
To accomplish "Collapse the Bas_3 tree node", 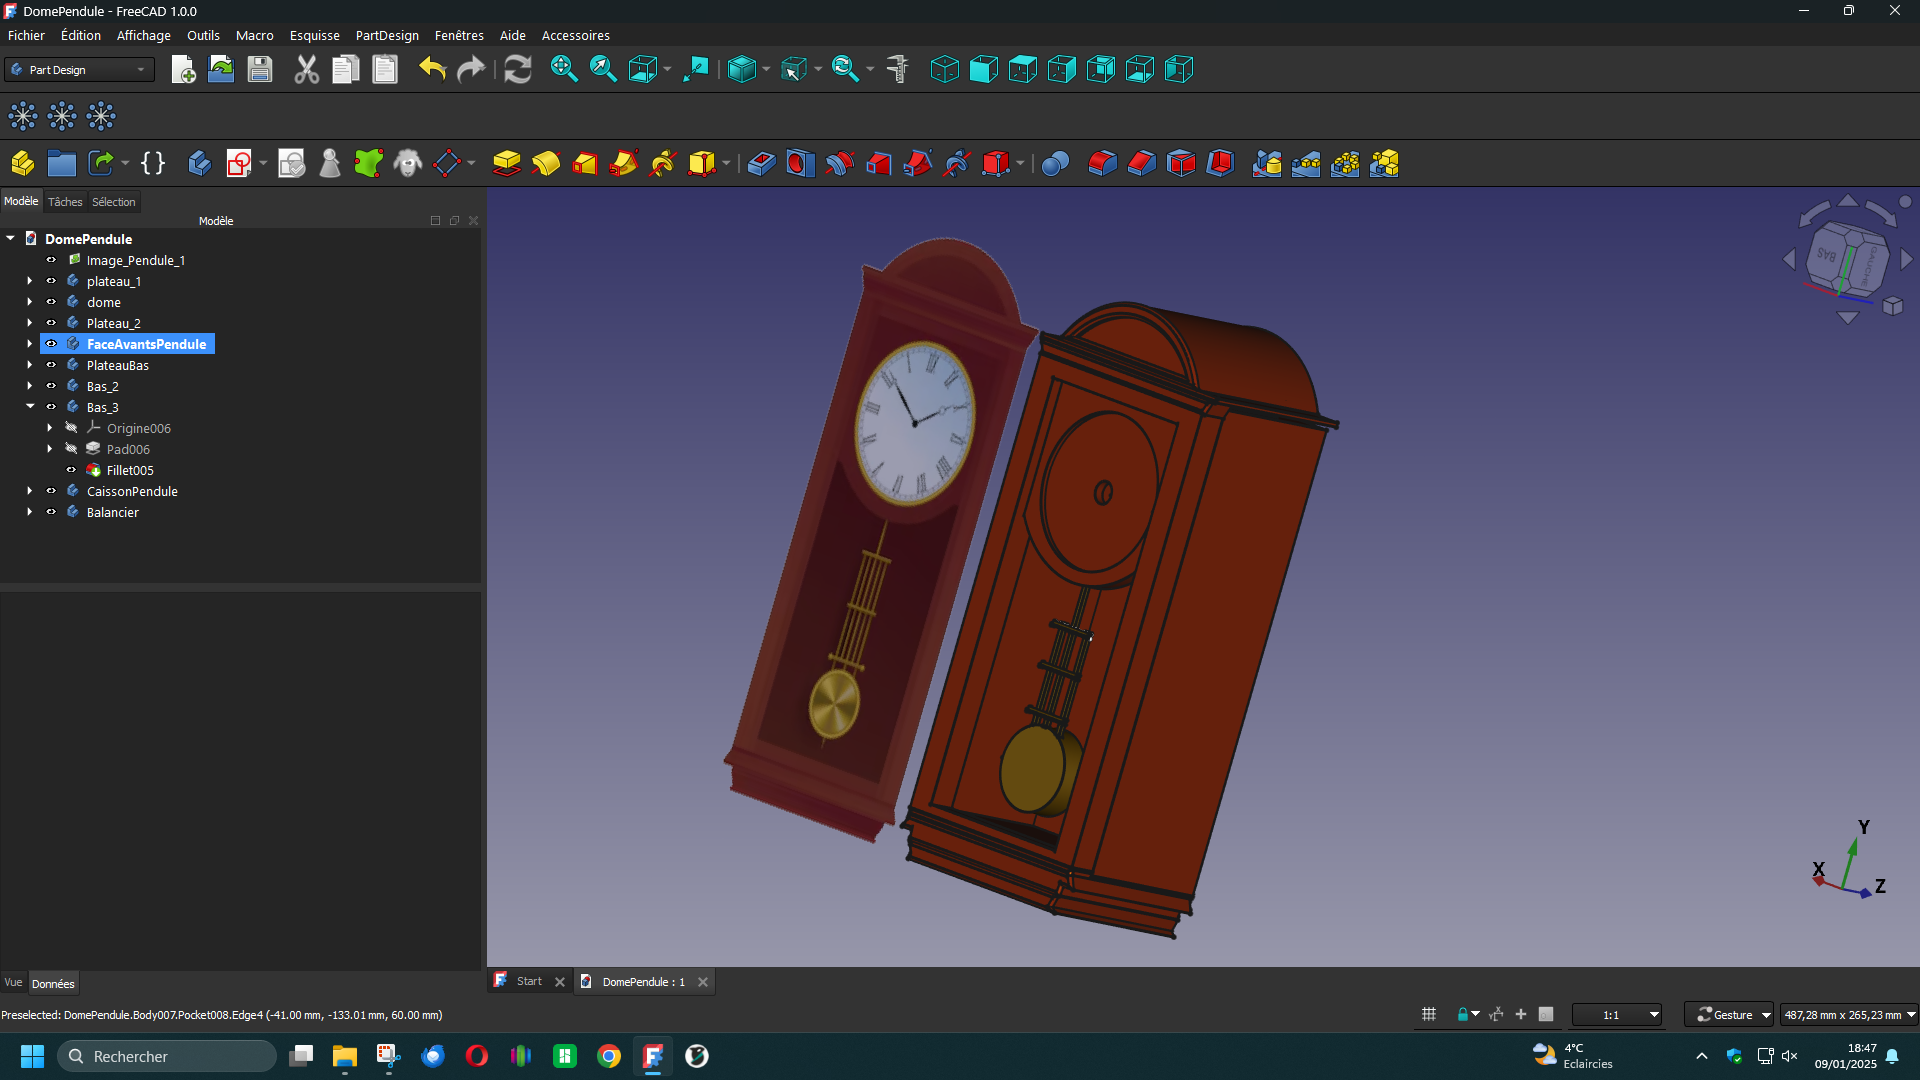I will tap(30, 407).
